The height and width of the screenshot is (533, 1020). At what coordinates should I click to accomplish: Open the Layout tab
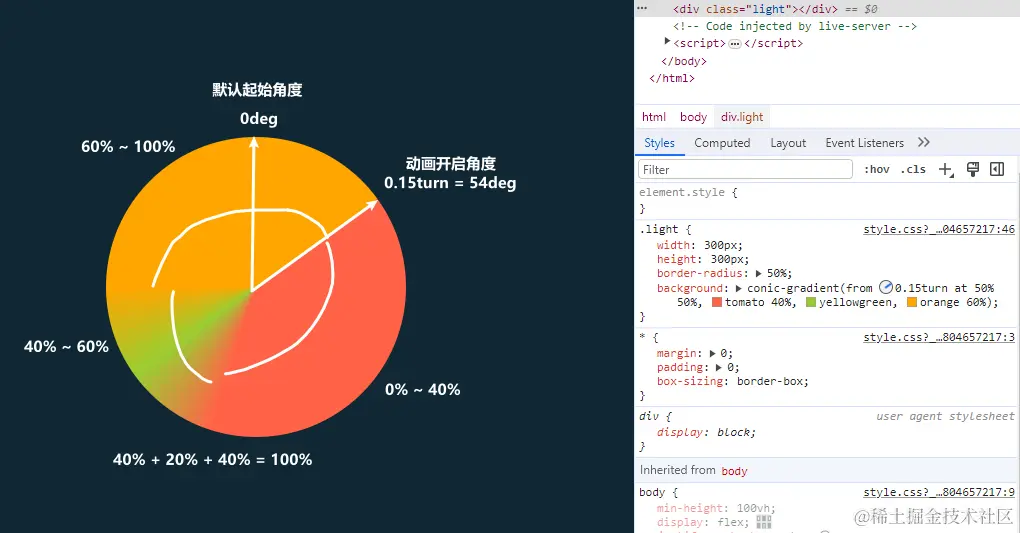788,143
